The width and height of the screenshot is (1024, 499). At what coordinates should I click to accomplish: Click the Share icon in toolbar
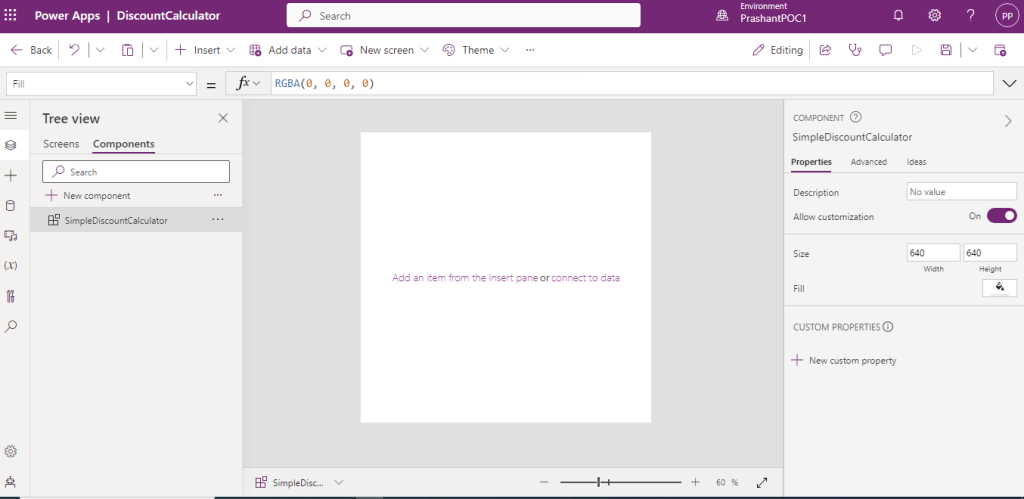pyautogui.click(x=825, y=50)
